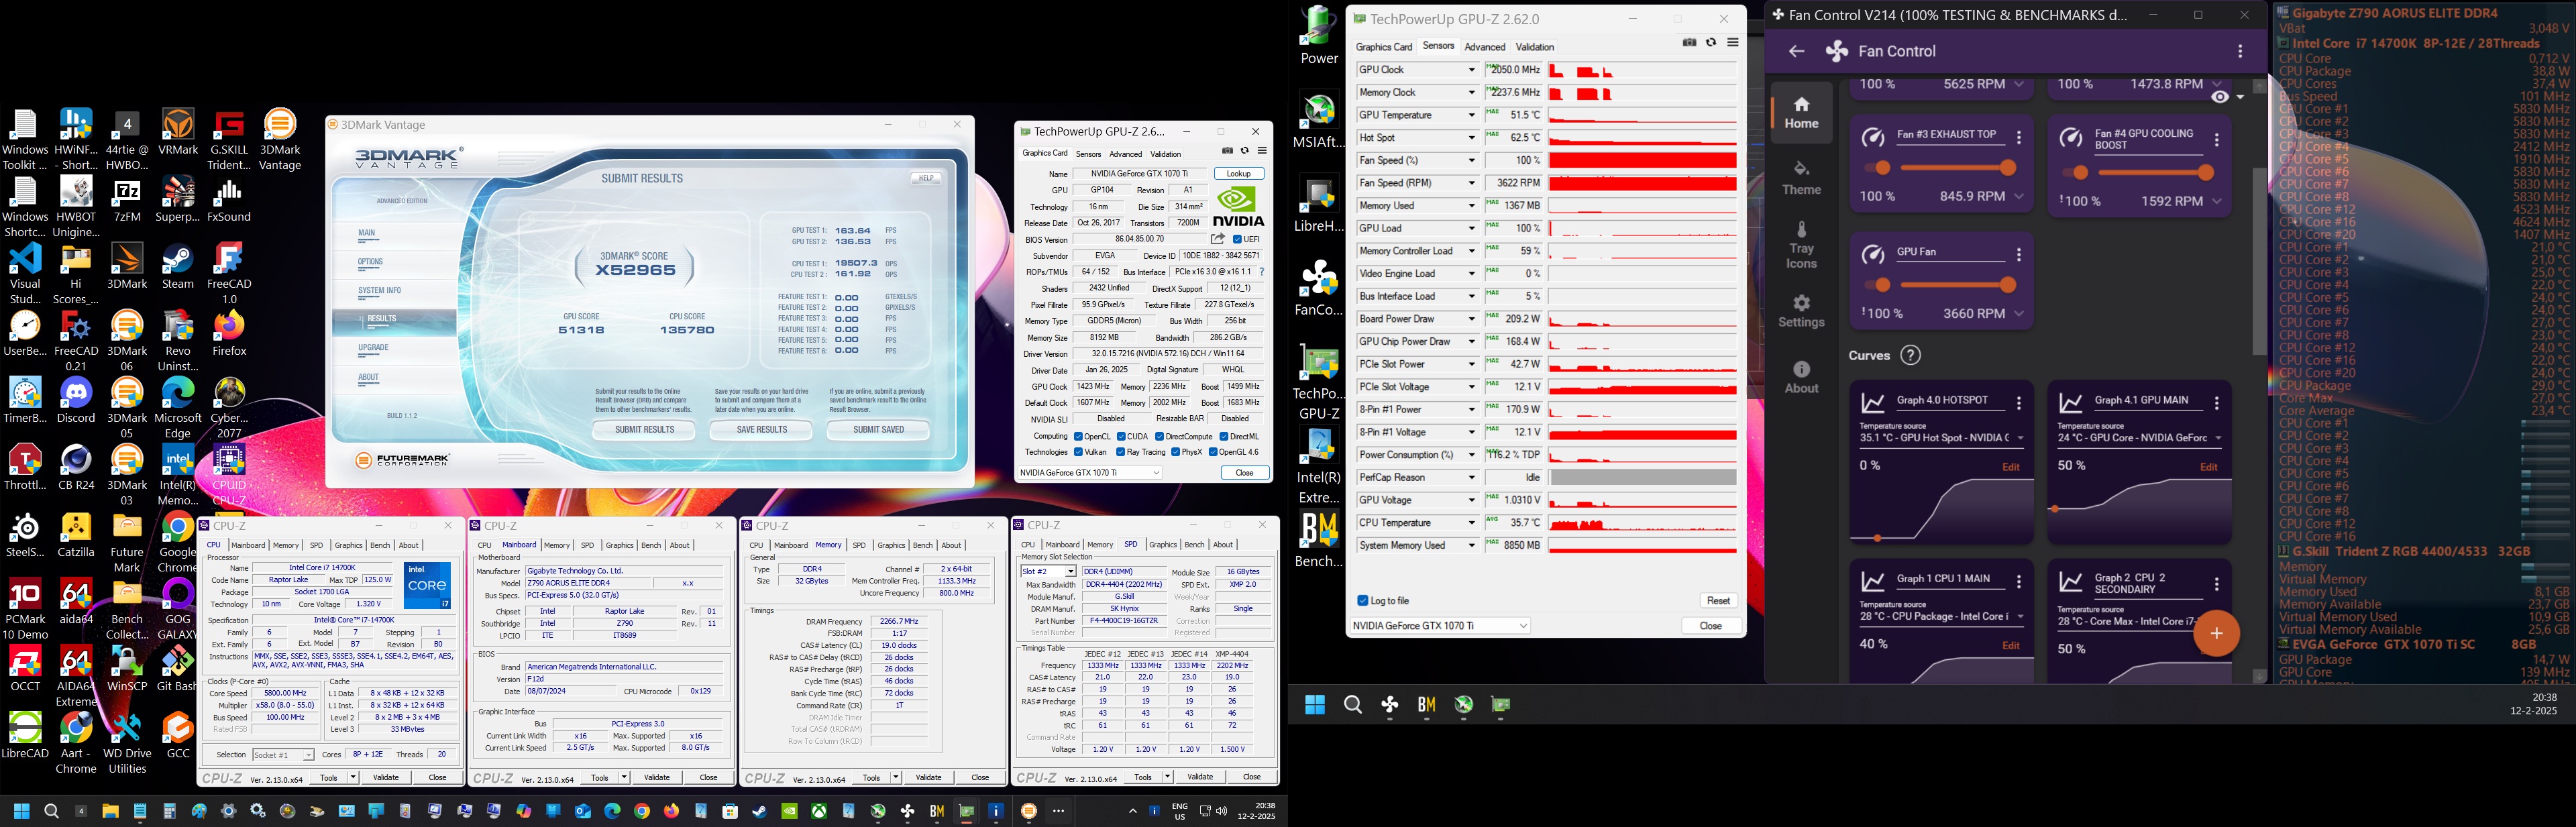Image resolution: width=2576 pixels, height=827 pixels.
Task: Open options menu of Graph 4.1 GPU MAIN
Action: point(2217,403)
